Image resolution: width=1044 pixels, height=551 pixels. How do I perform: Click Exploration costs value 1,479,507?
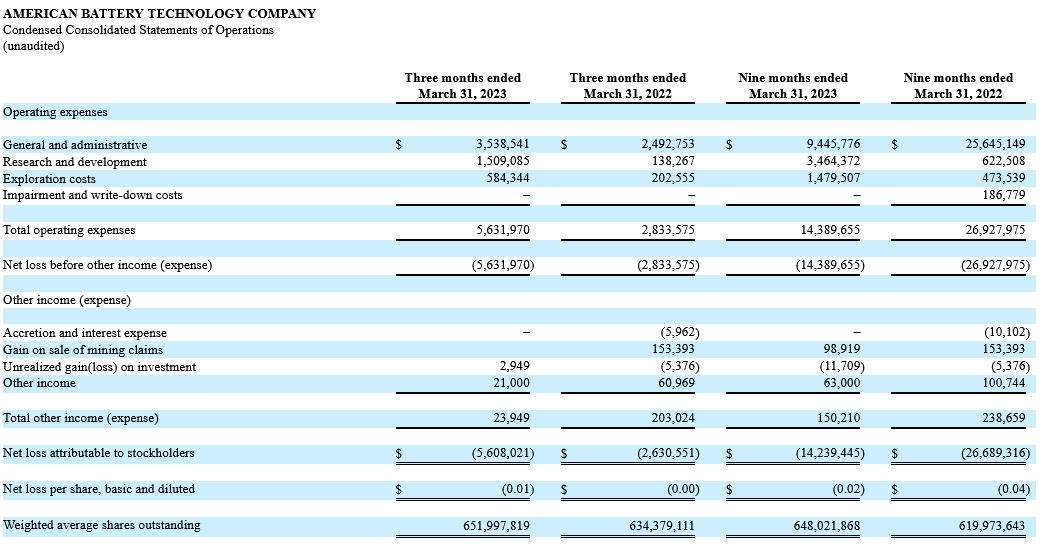[x=833, y=178]
